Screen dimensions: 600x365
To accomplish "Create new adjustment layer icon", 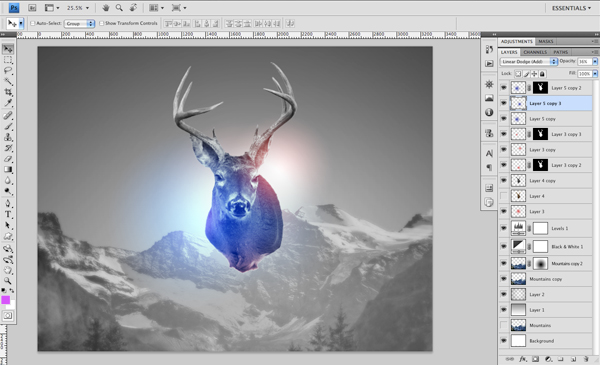I will point(548,359).
